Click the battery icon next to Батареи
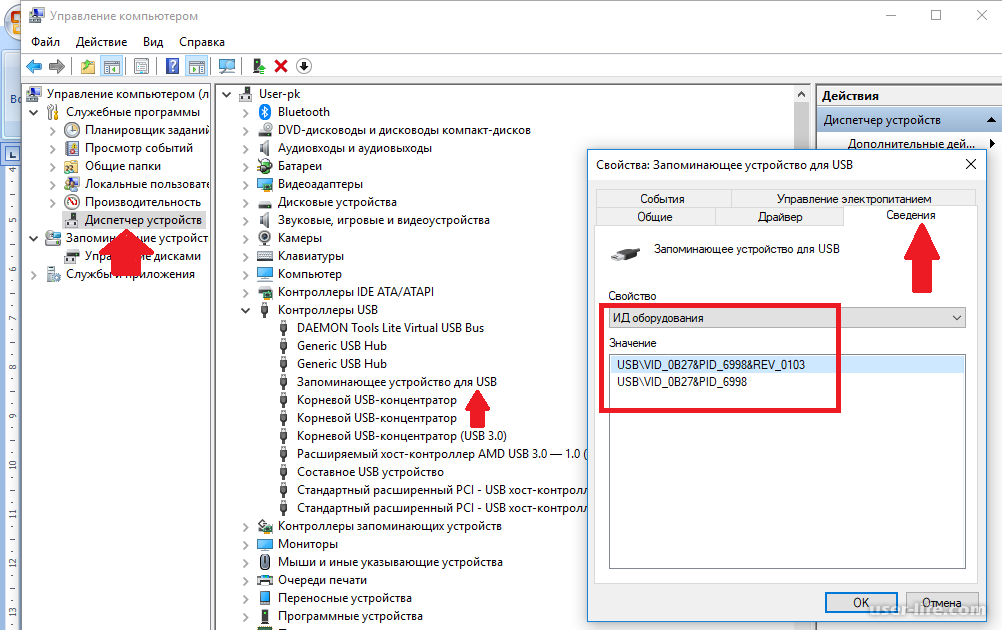The height and width of the screenshot is (630, 1002). click(x=265, y=166)
